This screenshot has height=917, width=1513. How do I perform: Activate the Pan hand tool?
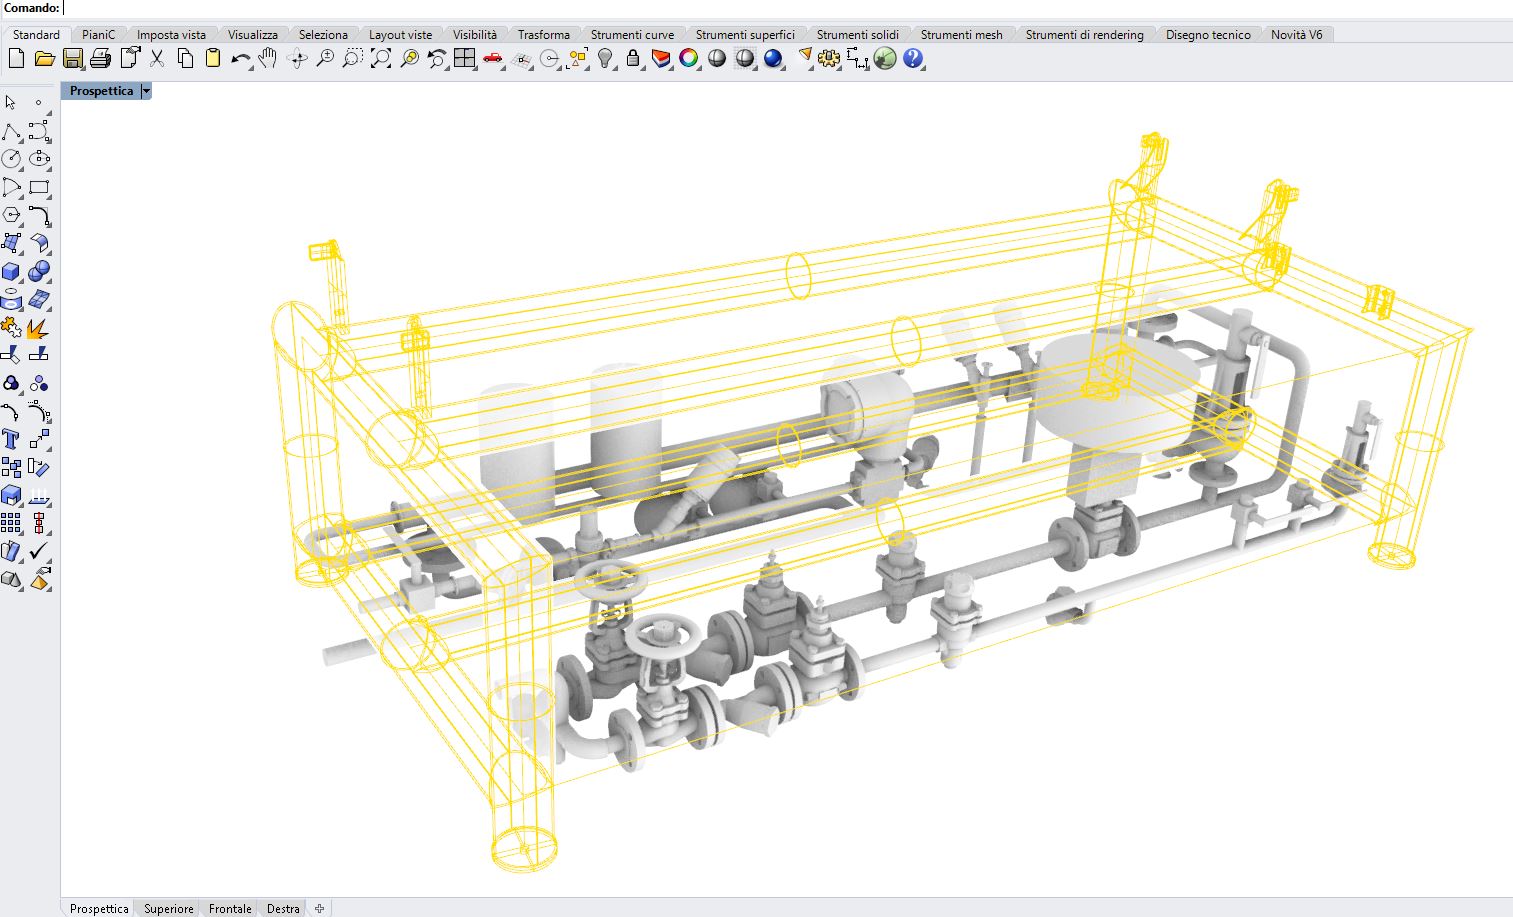pos(268,59)
